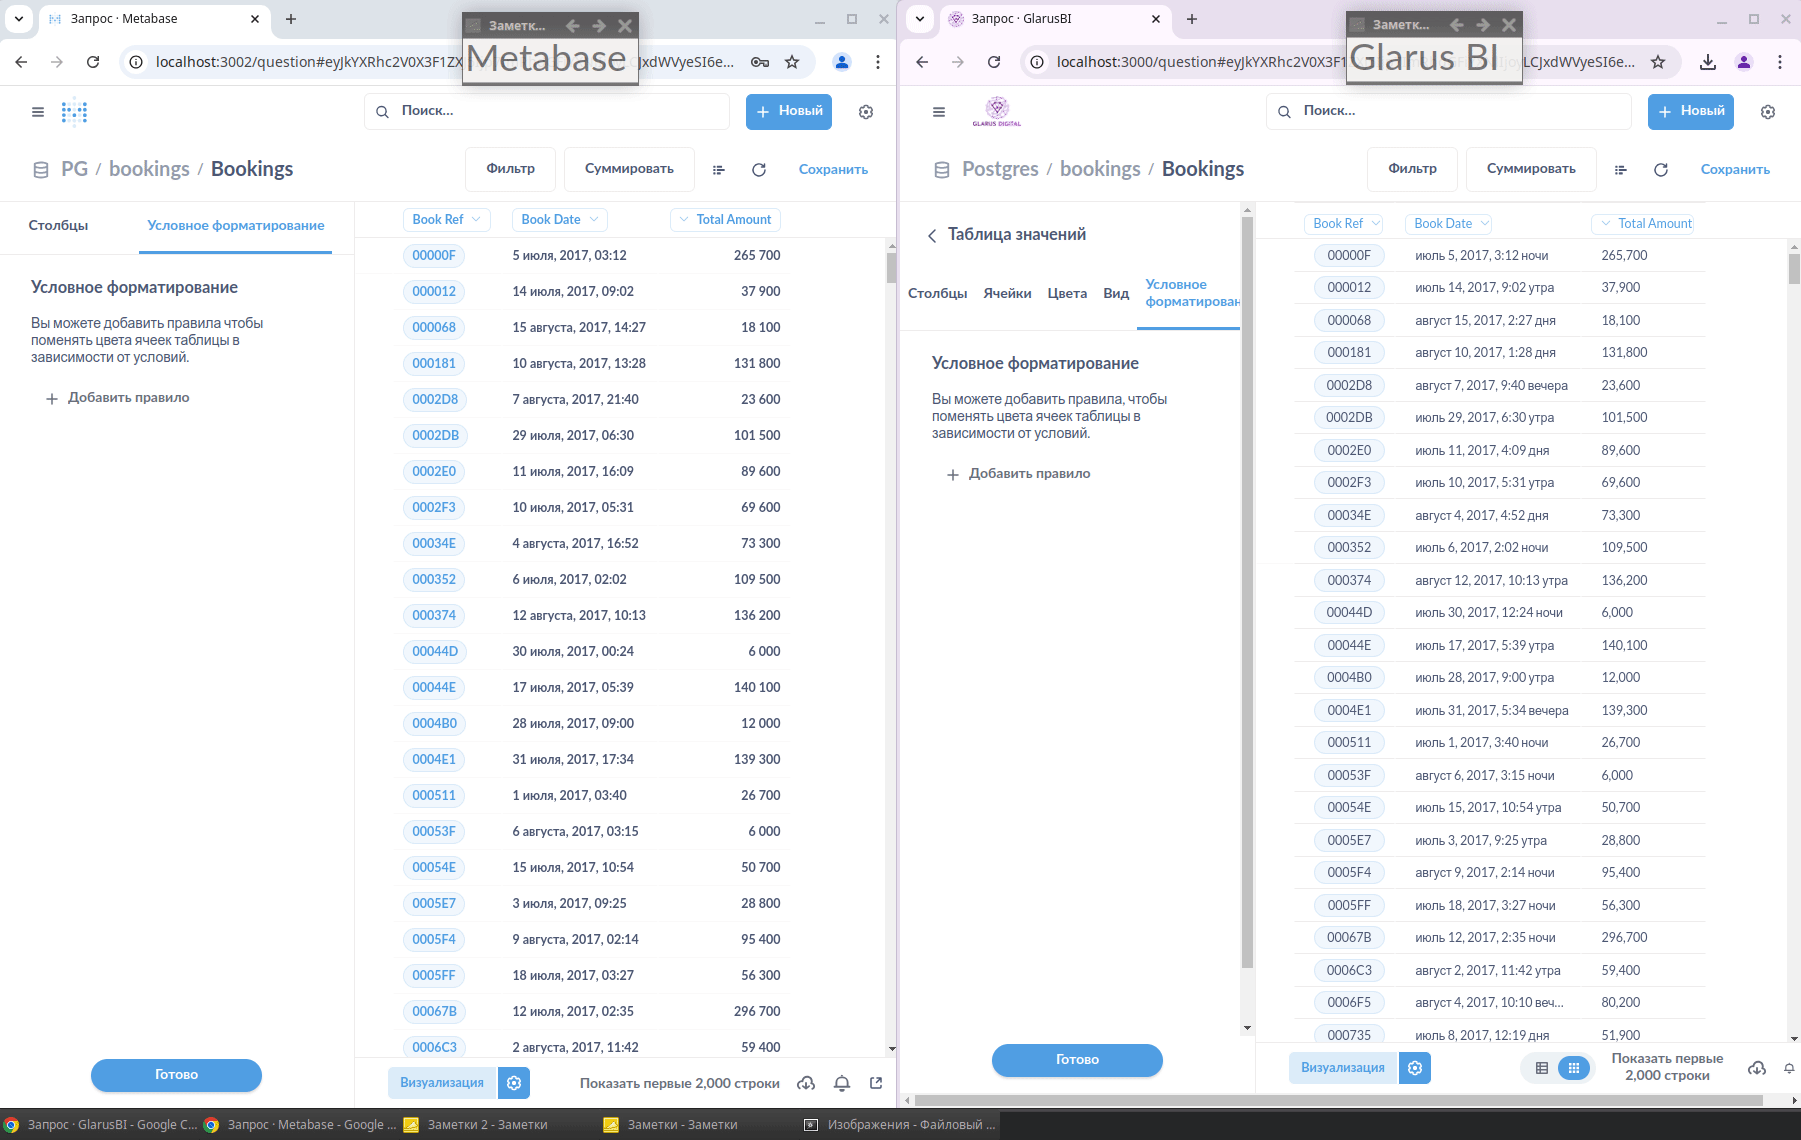The width and height of the screenshot is (1801, 1140).
Task: Select the grid table view toggle in GlarusBI
Action: click(1574, 1068)
